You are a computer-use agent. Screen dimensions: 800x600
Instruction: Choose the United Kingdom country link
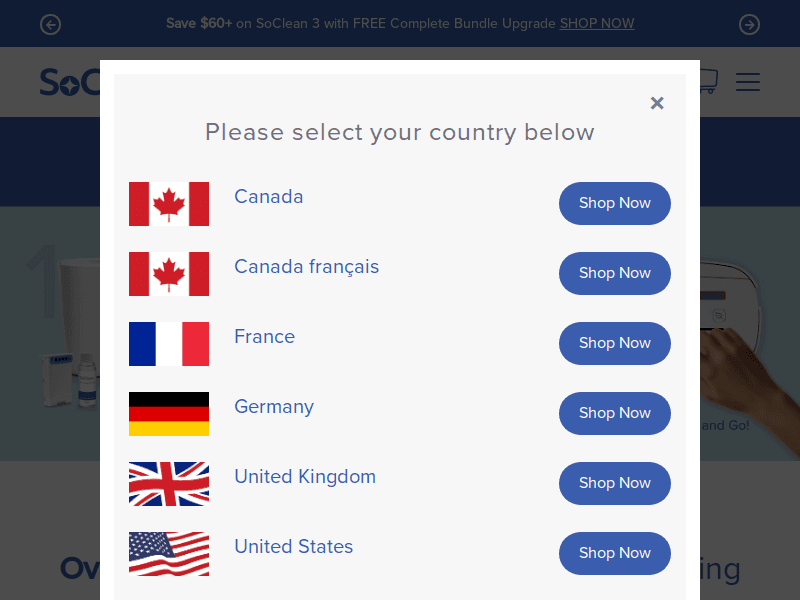pyautogui.click(x=305, y=477)
